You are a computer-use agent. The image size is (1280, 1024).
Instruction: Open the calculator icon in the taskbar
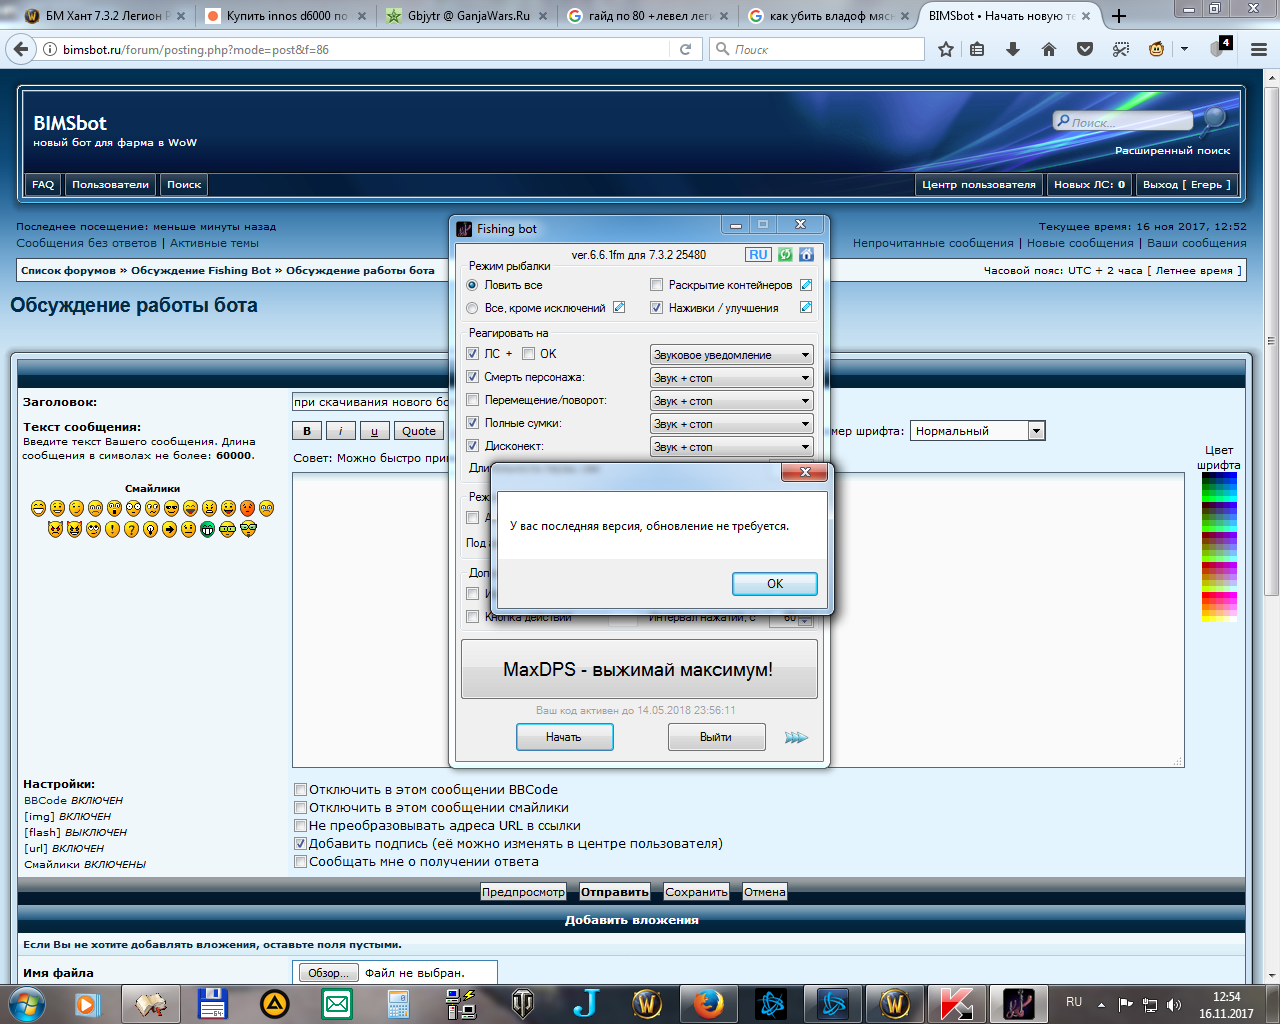[x=399, y=1003]
